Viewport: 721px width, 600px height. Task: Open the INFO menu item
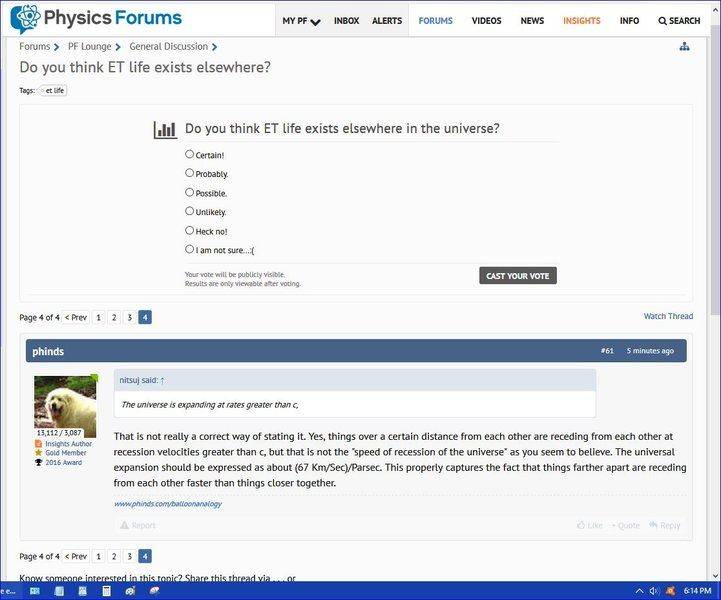[x=629, y=21]
